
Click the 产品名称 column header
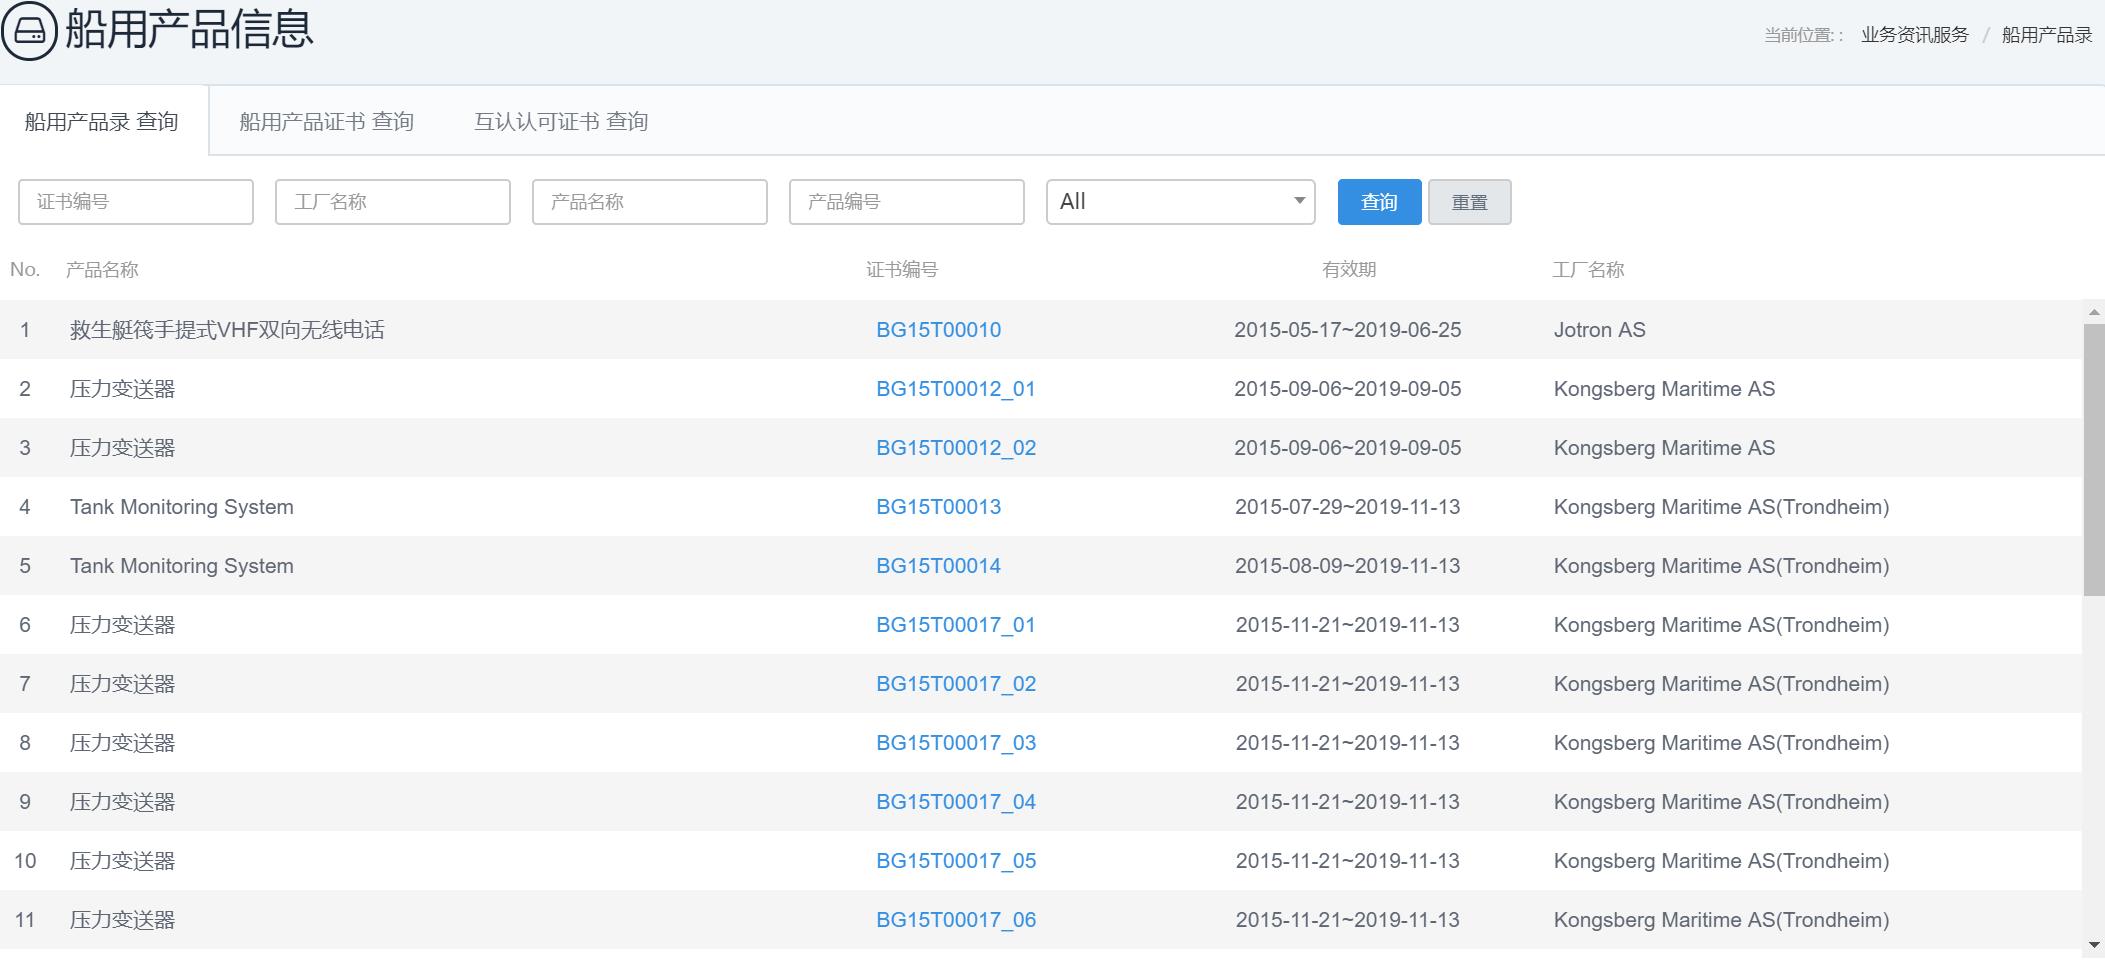[102, 270]
